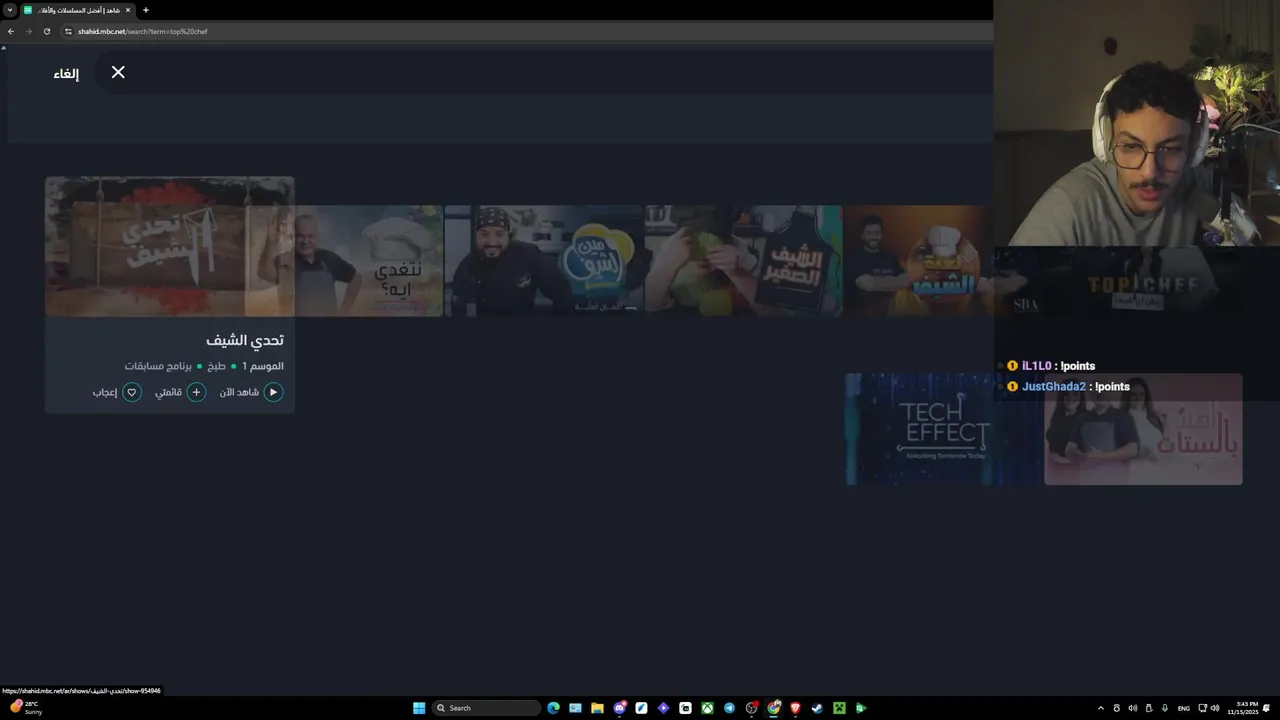Open the chef with bandana show thumbnail
This screenshot has width=1280, height=720.
tap(544, 261)
